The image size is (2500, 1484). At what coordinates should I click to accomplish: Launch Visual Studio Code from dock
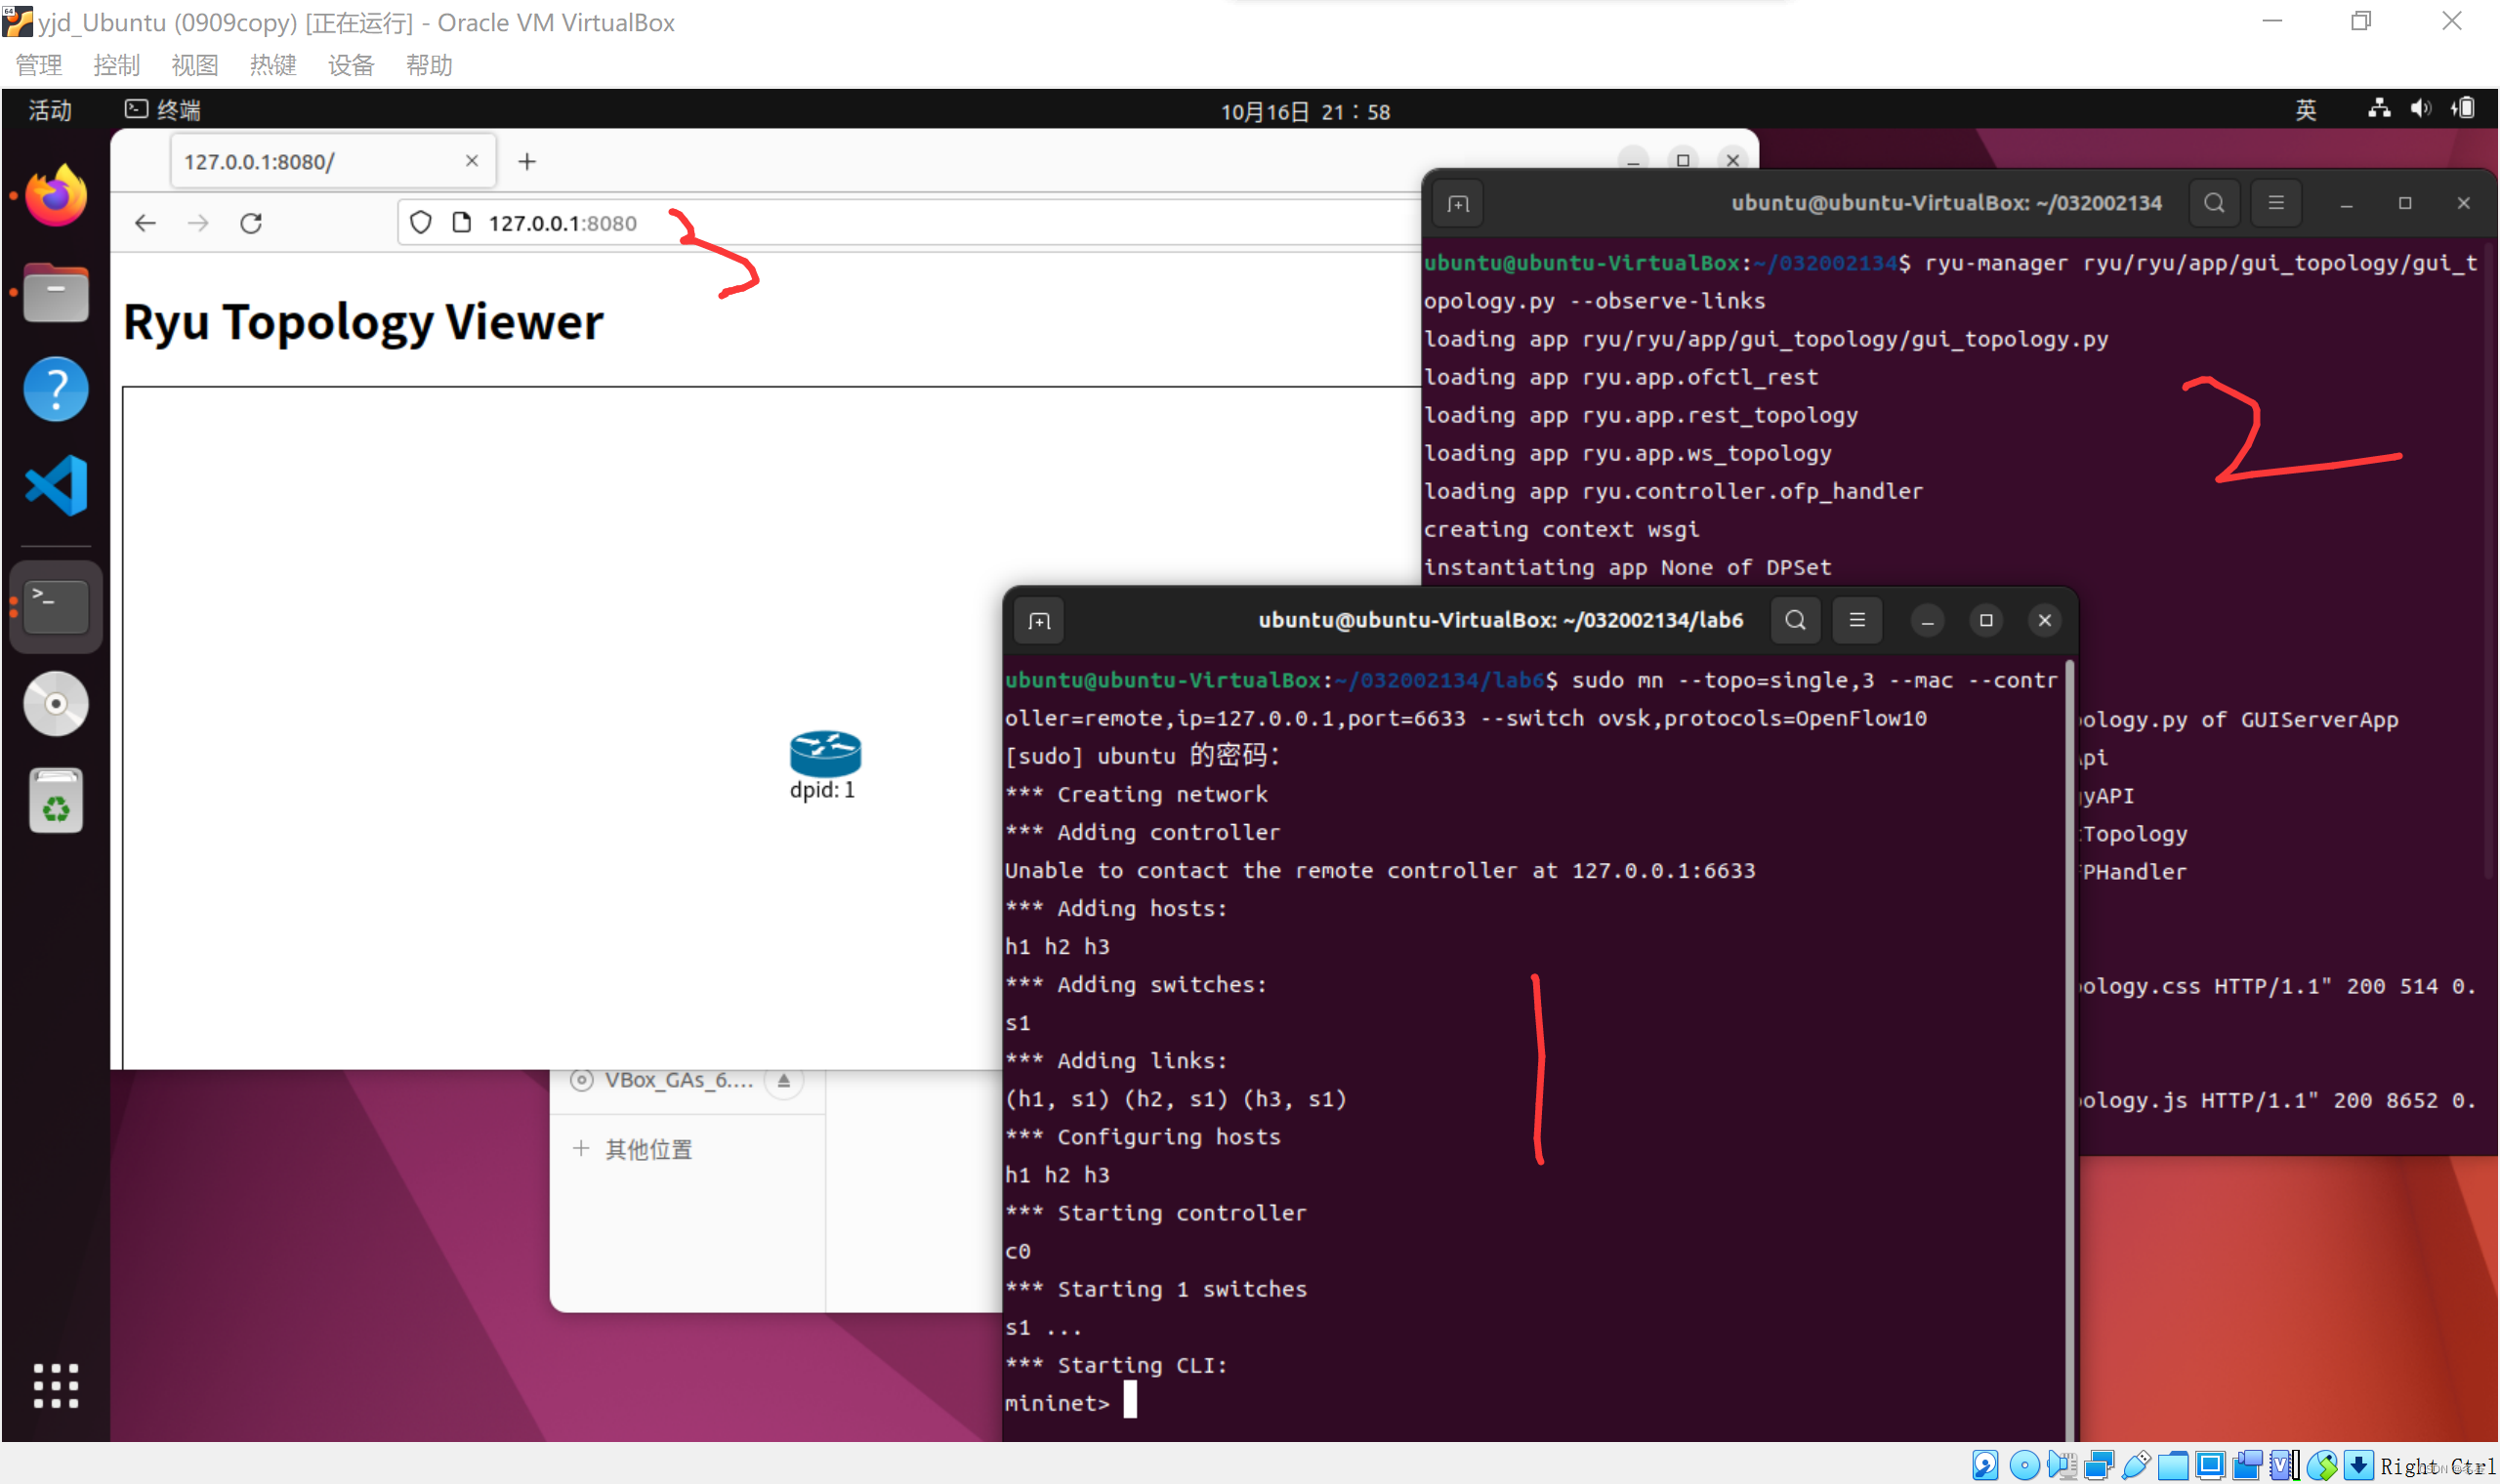click(x=56, y=486)
